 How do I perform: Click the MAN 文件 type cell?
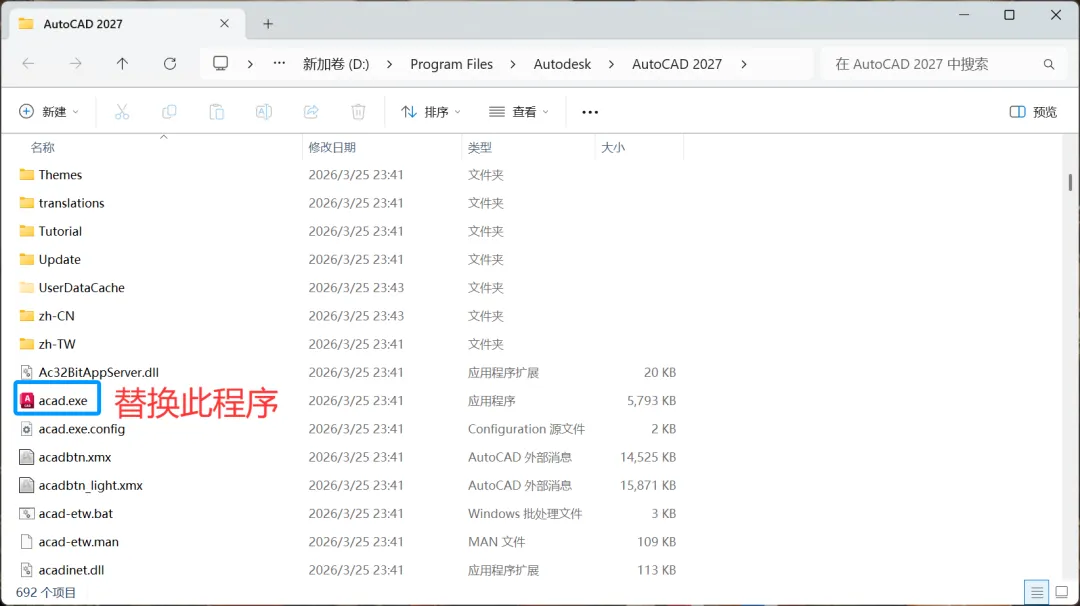pyautogui.click(x=496, y=542)
